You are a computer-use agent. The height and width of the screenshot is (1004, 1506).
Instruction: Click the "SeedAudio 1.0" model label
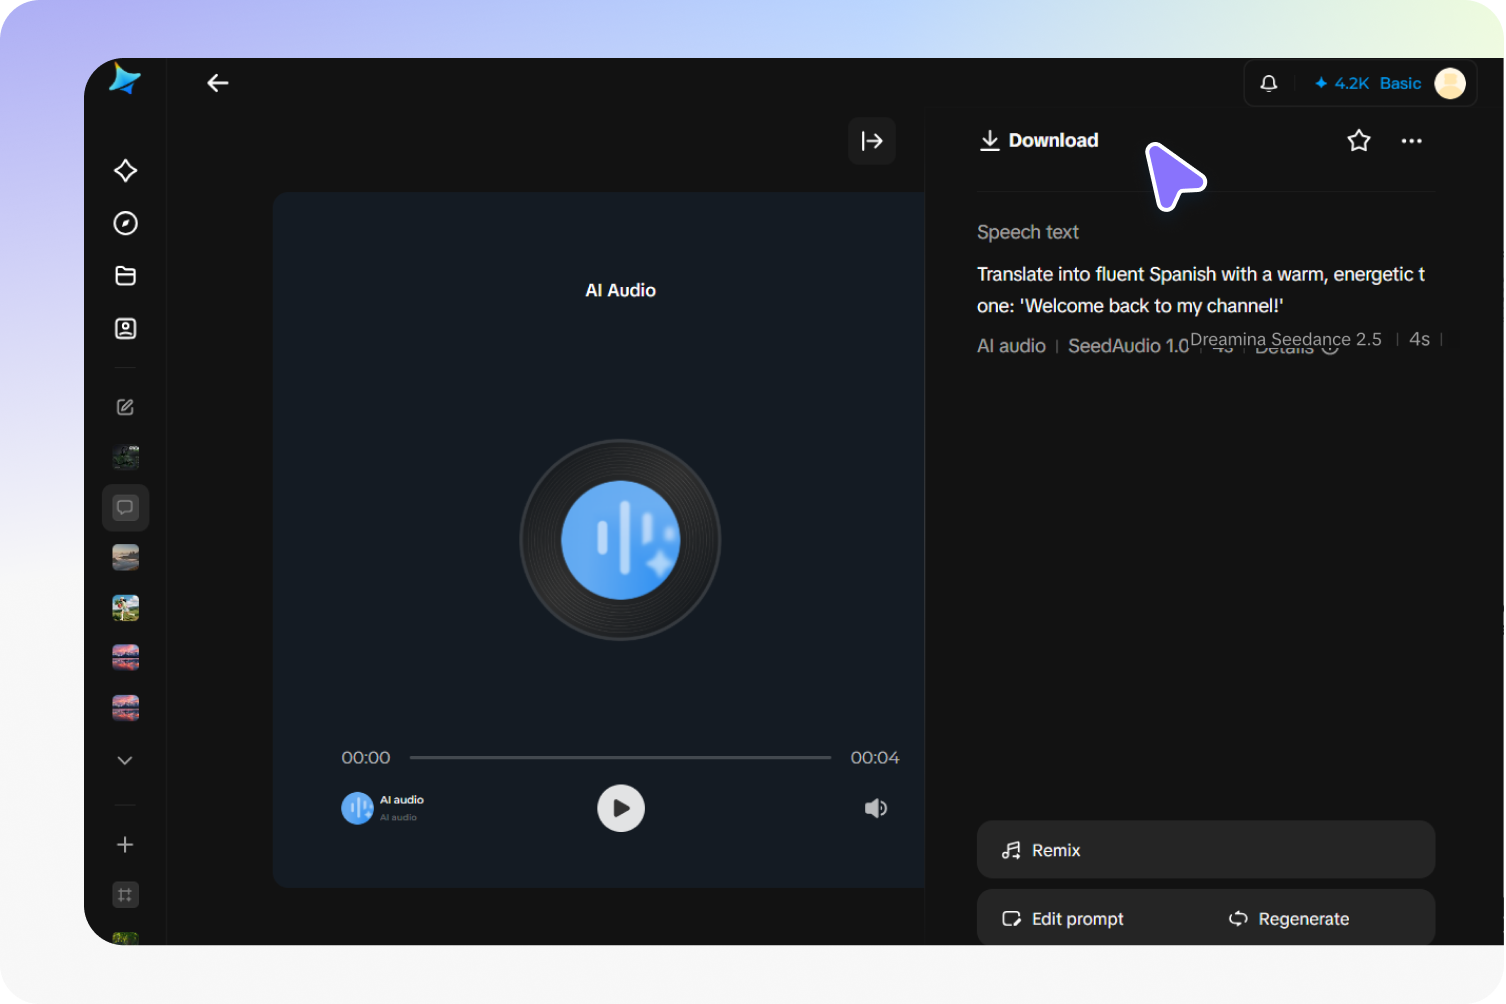(x=1128, y=346)
